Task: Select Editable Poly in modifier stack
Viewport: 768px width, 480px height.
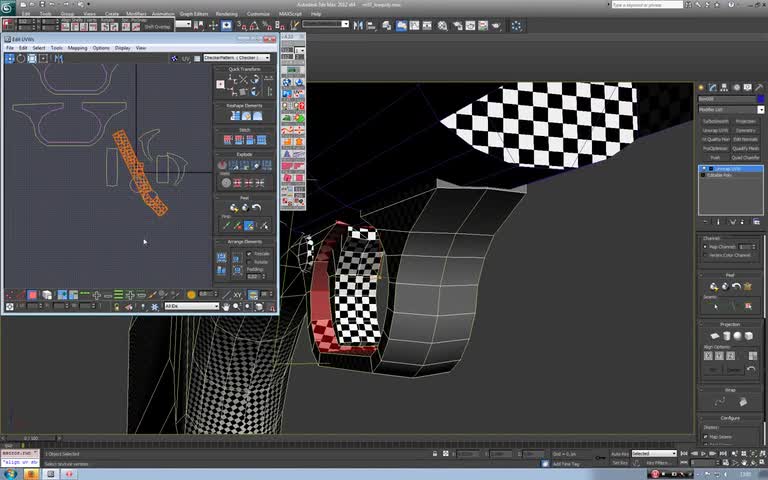Action: coord(721,175)
